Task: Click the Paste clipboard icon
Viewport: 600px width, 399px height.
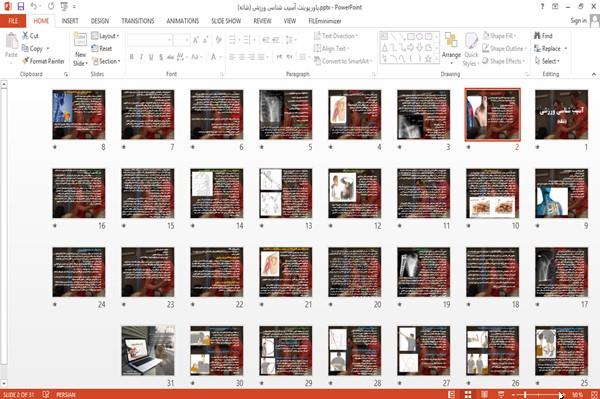Action: click(11, 41)
